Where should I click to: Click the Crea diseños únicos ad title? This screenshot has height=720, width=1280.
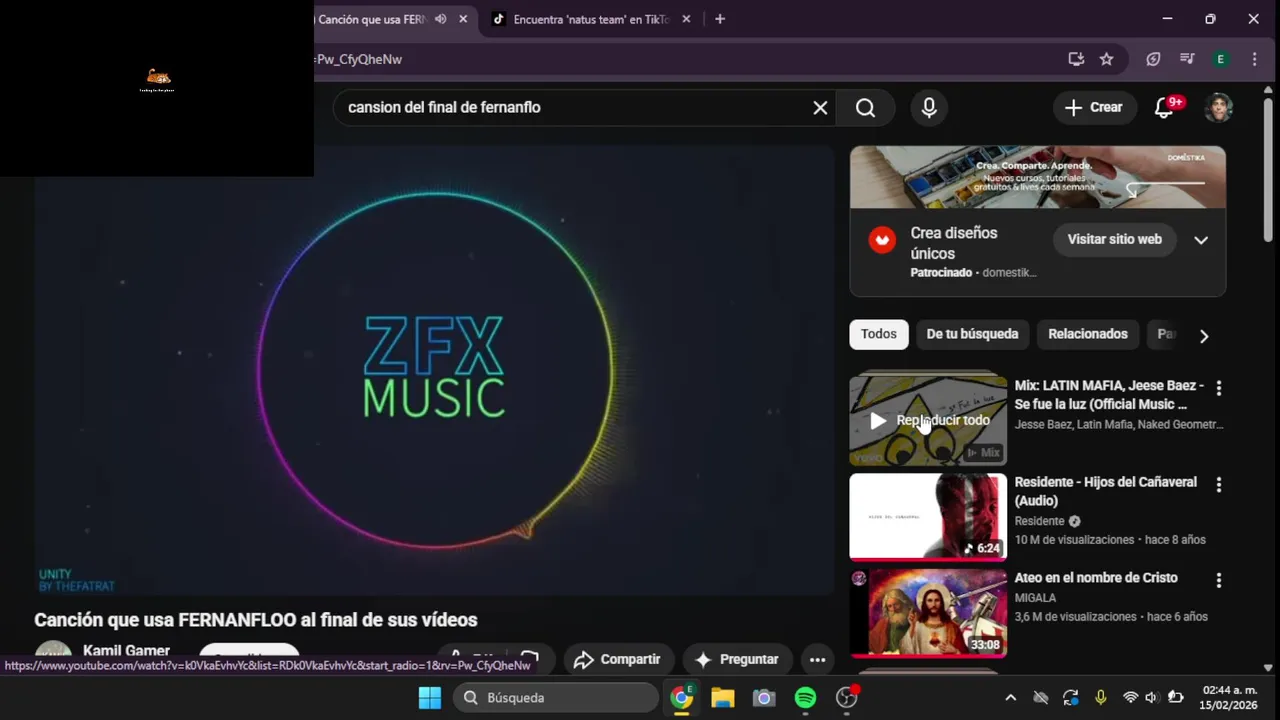click(x=954, y=243)
